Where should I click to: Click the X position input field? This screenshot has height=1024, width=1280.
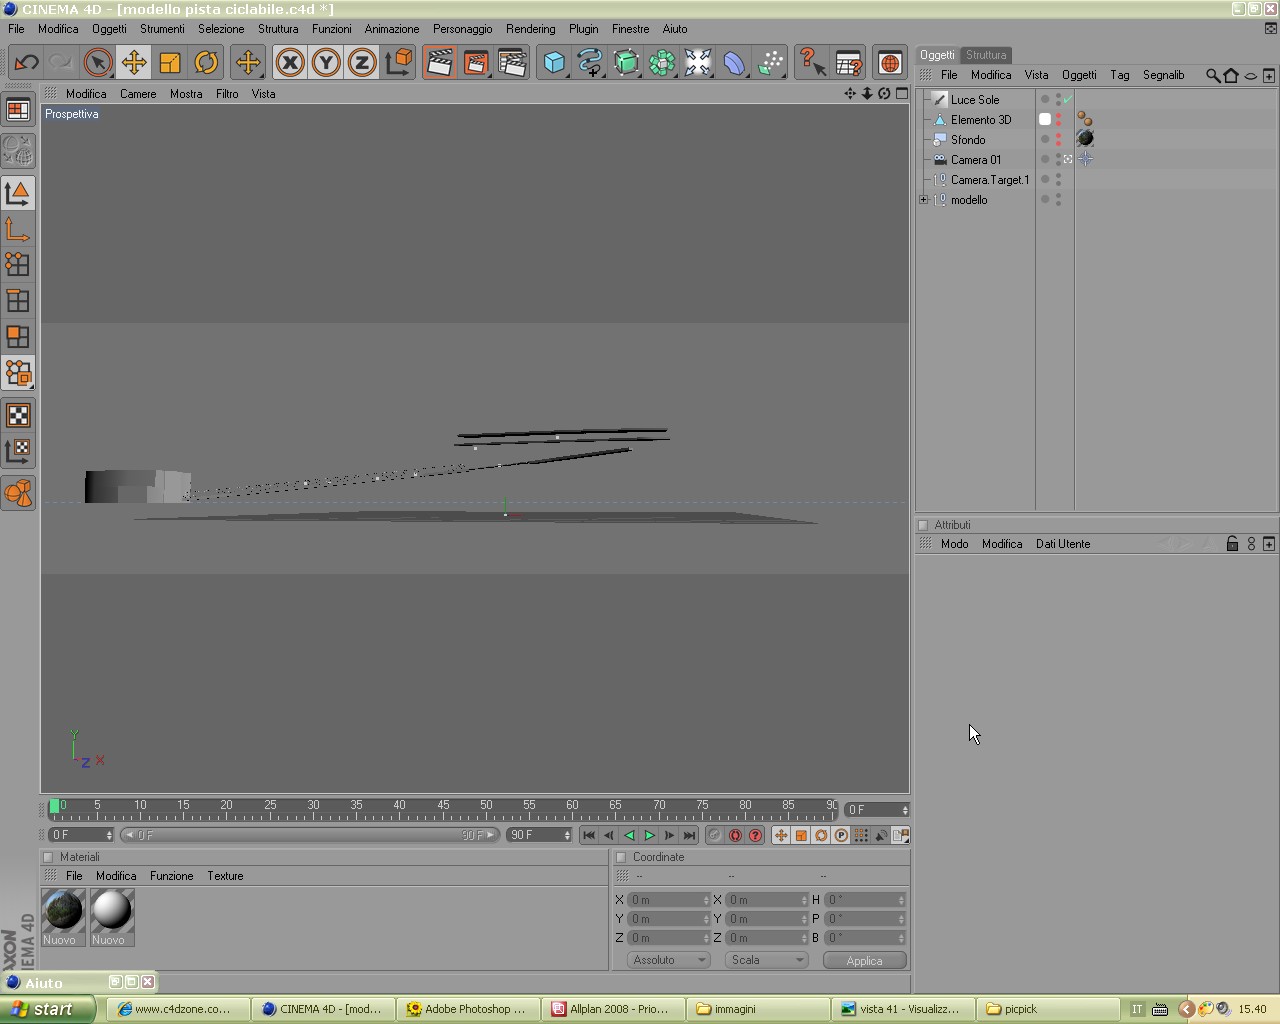coord(668,900)
